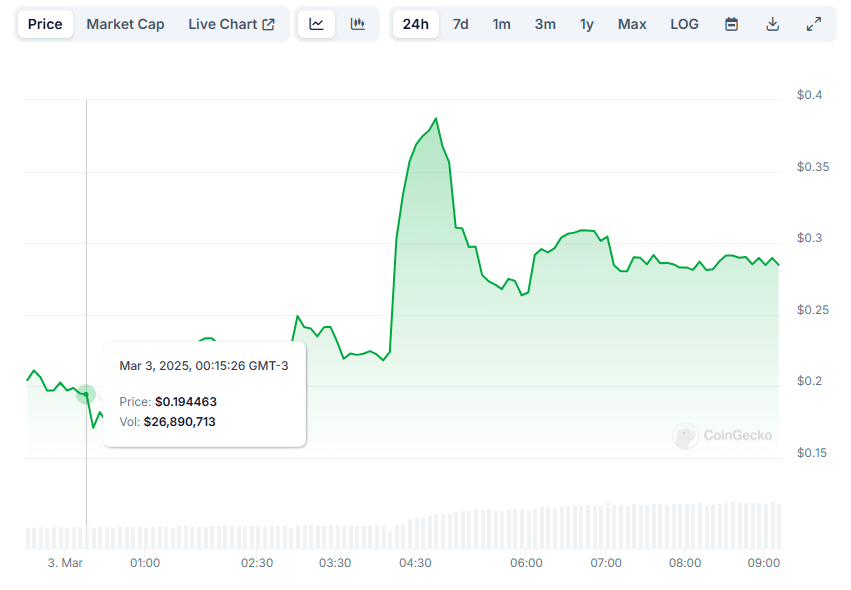This screenshot has width=851, height=590.
Task: Switch to the 7d timeframe tab
Action: pyautogui.click(x=460, y=23)
